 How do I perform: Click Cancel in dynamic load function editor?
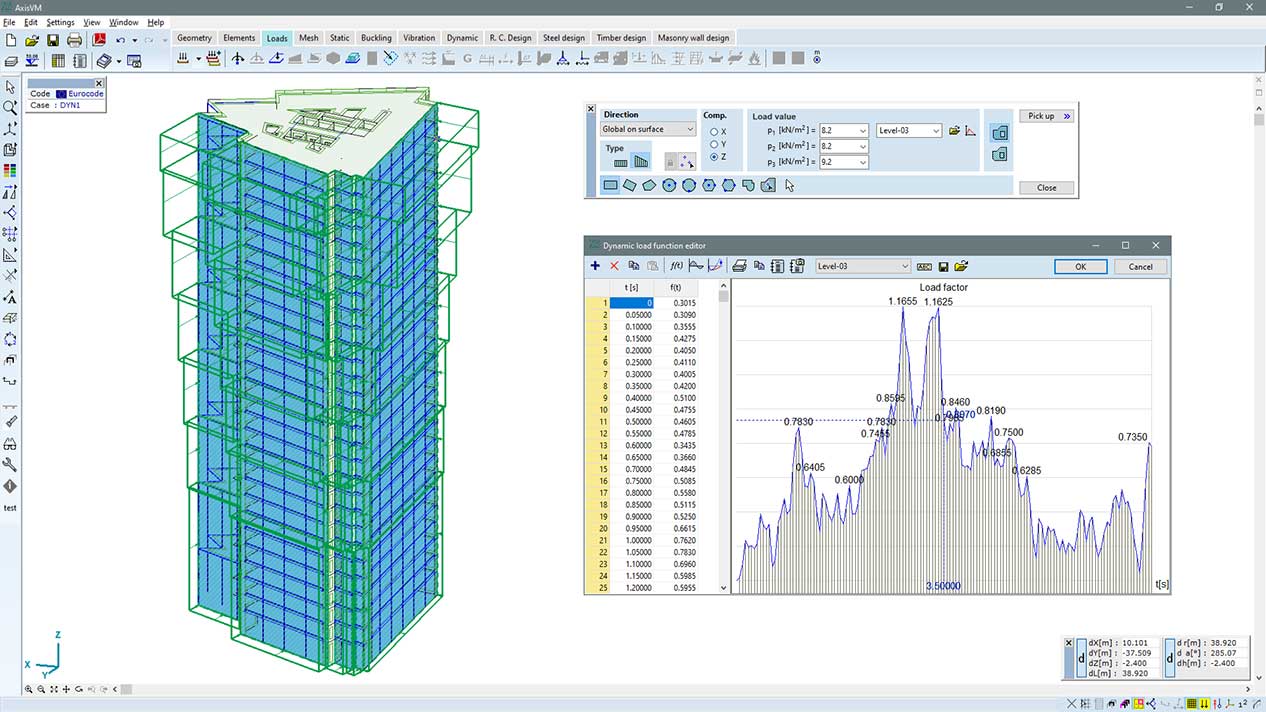1140,267
